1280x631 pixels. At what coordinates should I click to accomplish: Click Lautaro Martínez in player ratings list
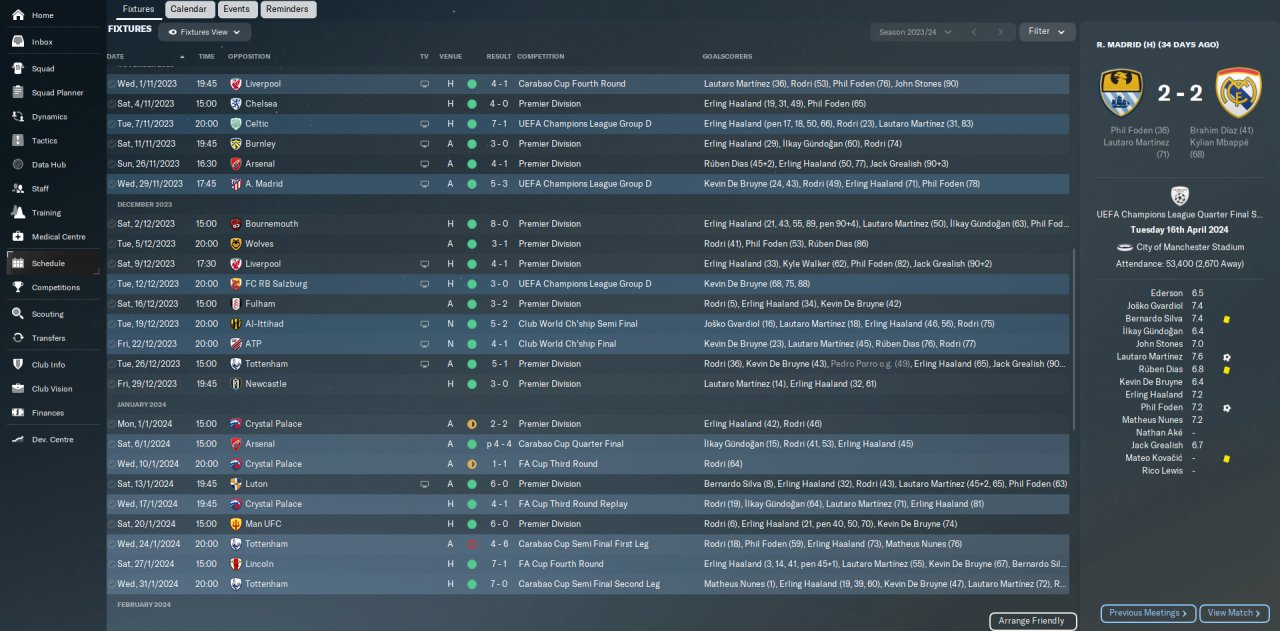1149,357
